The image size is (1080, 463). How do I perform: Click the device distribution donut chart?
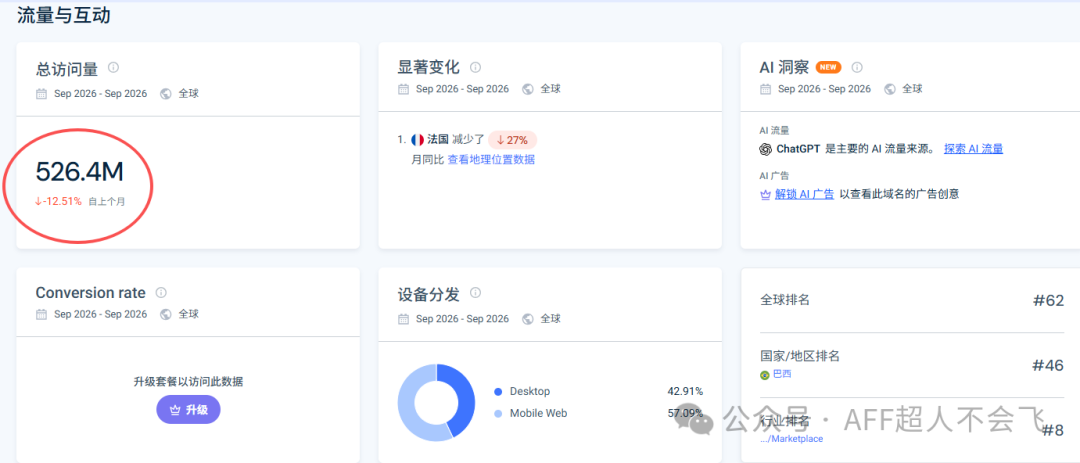[436, 402]
